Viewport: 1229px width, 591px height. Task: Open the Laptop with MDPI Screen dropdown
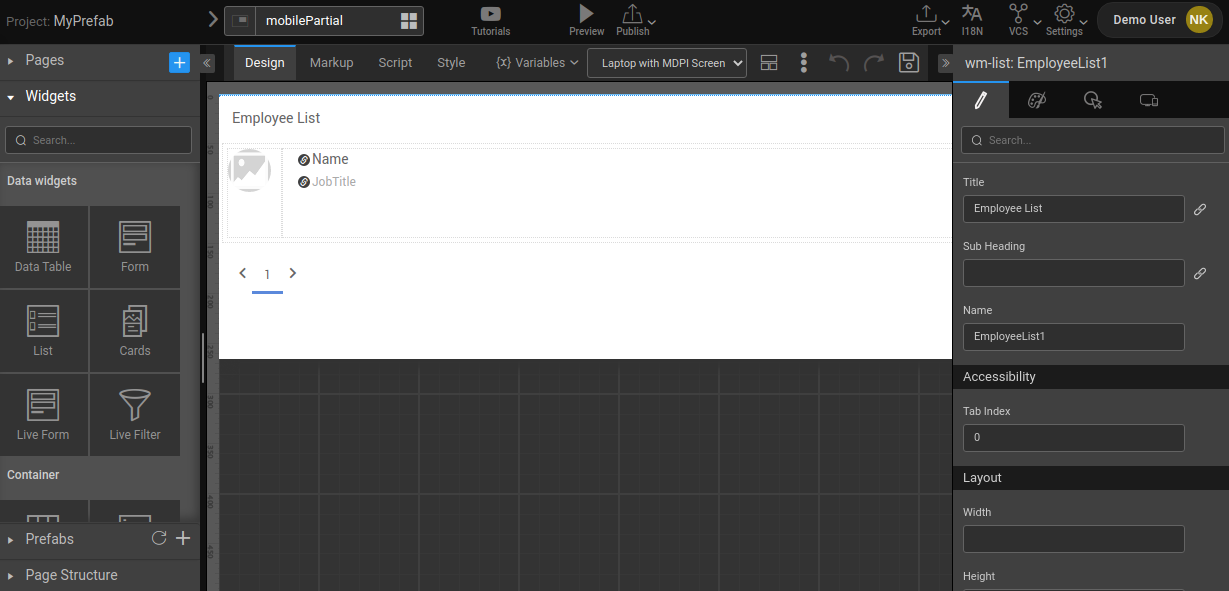(x=667, y=63)
